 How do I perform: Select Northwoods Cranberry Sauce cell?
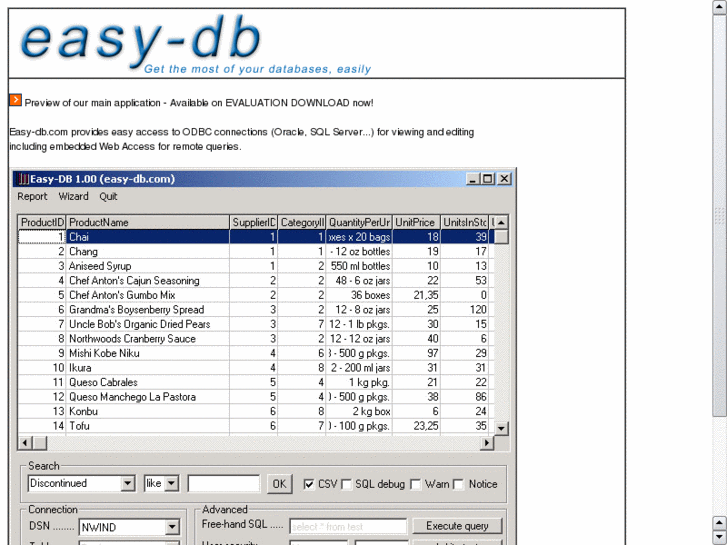tap(148, 339)
